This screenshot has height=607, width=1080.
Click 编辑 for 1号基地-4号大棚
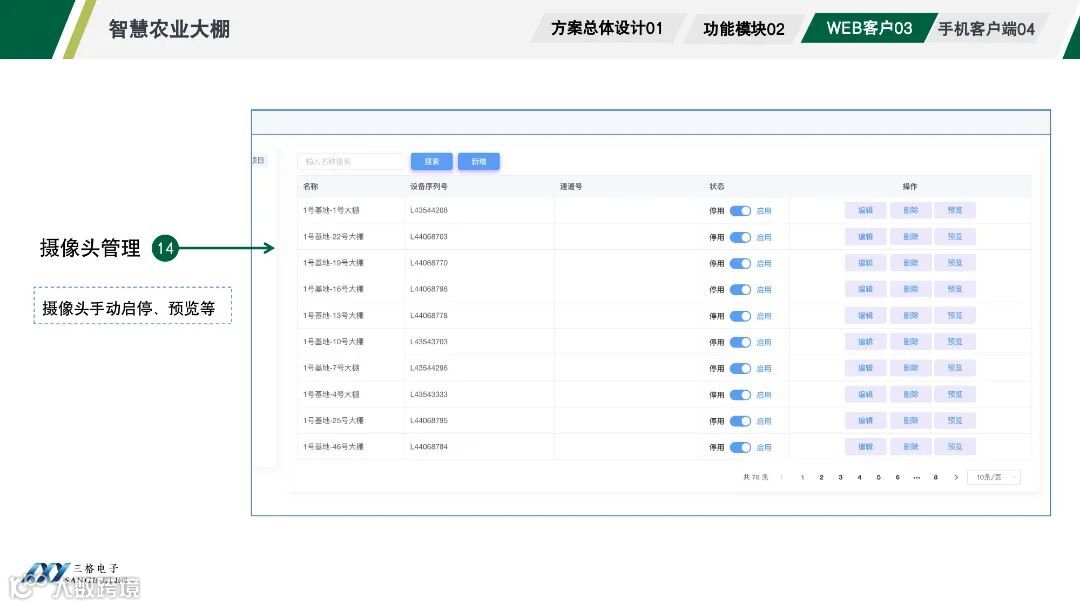pyautogui.click(x=866, y=394)
